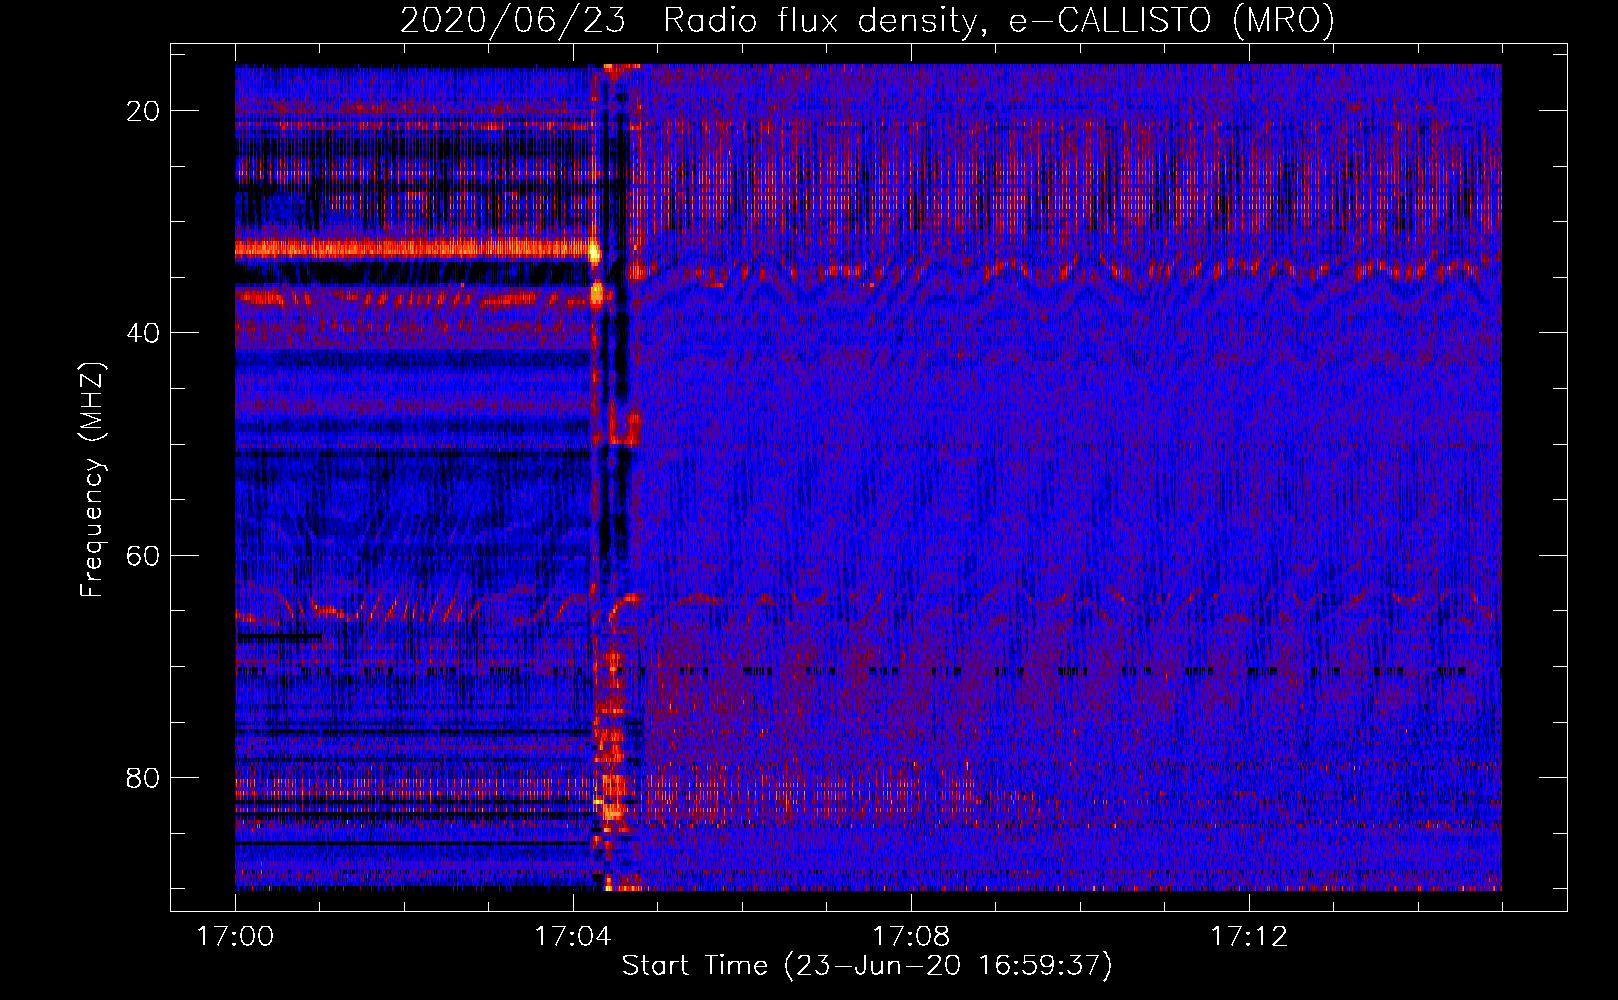This screenshot has width=1618, height=1000.
Task: Click the '17:00' time tick label
Action: (235, 937)
